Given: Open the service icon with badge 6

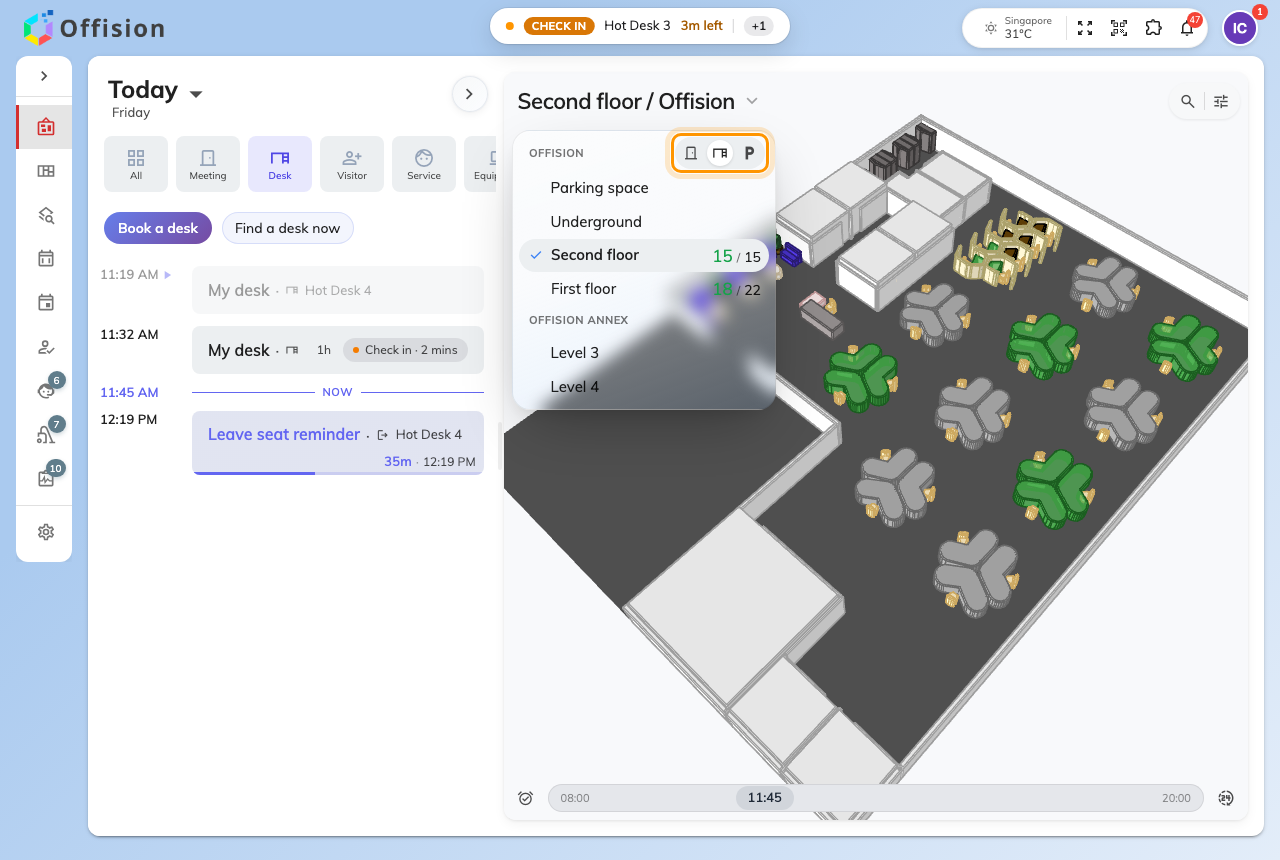Looking at the screenshot, I should coord(46,390).
